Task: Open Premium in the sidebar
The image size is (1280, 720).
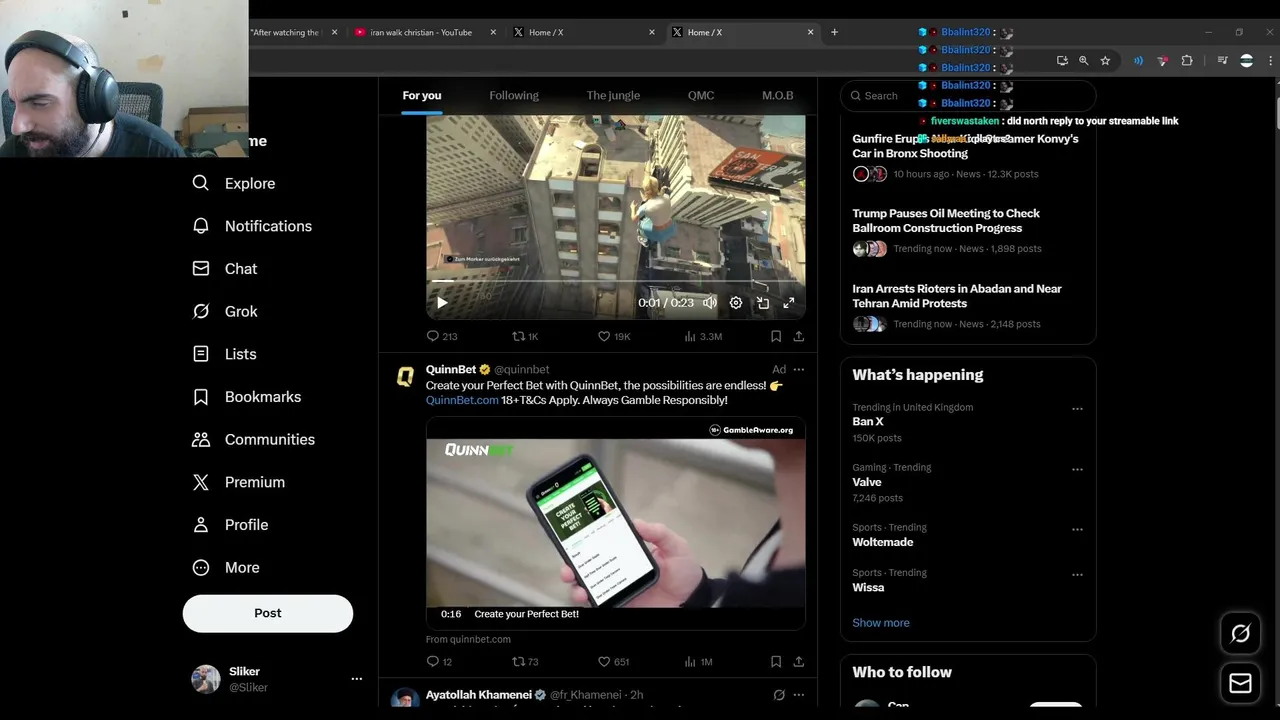Action: click(238, 482)
